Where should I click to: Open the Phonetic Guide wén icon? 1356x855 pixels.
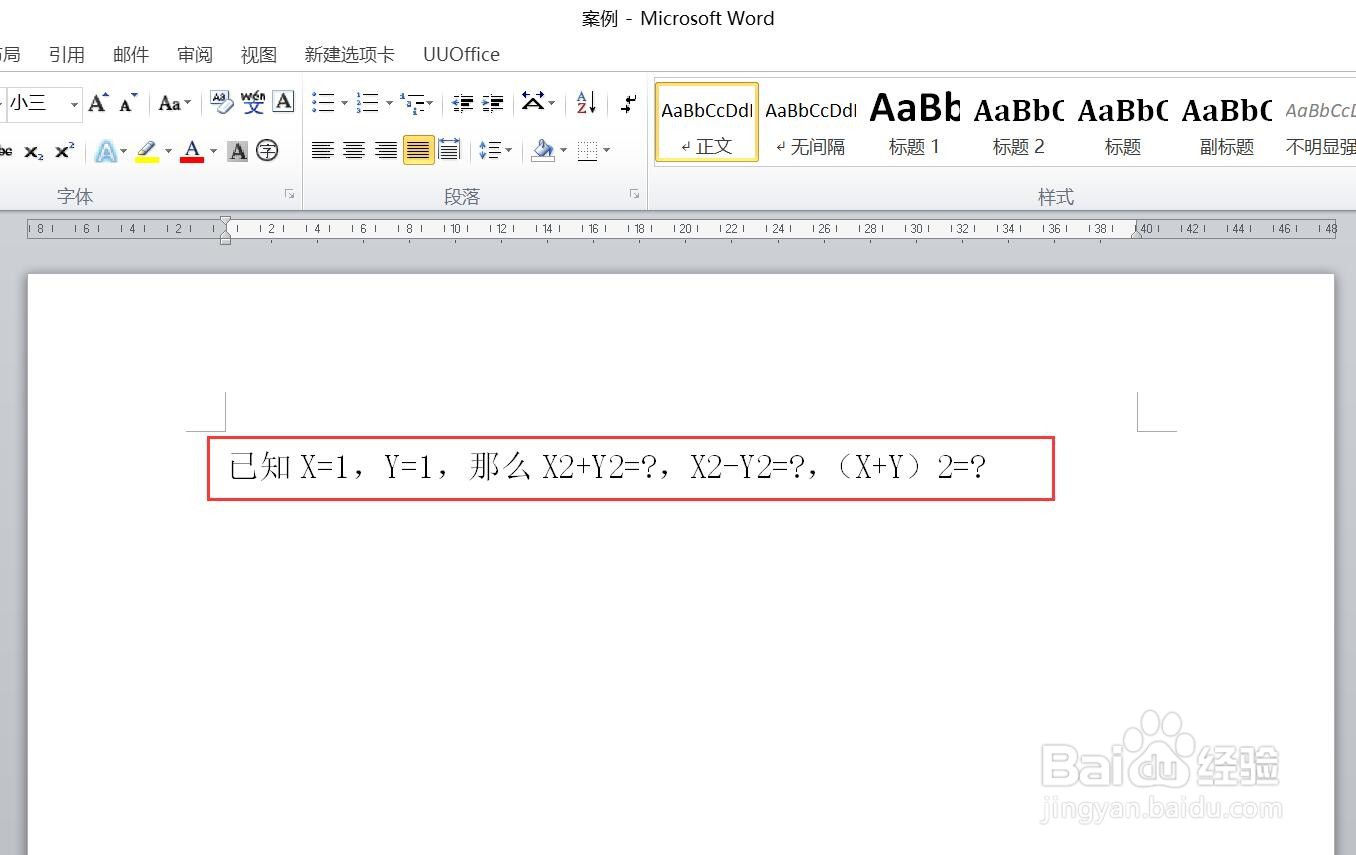[x=253, y=102]
